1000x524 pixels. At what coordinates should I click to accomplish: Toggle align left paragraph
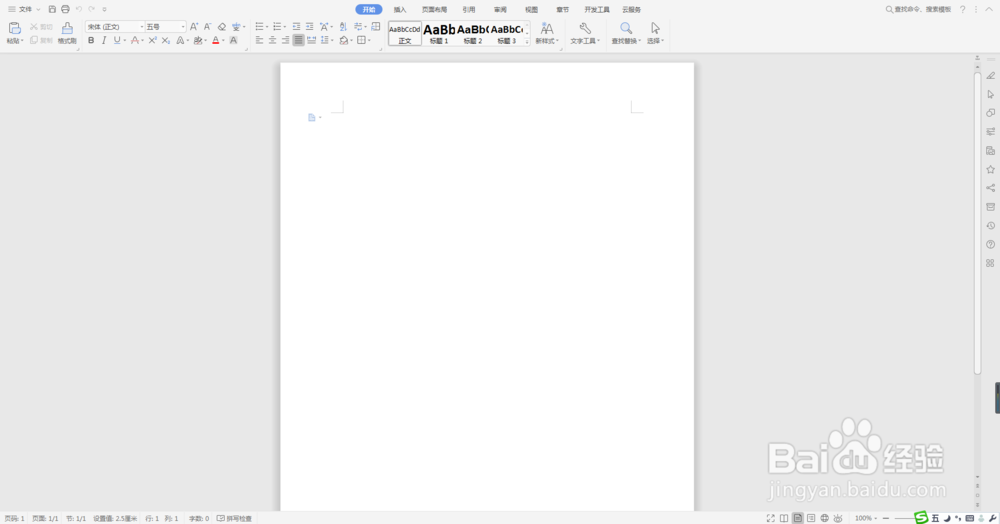260,40
